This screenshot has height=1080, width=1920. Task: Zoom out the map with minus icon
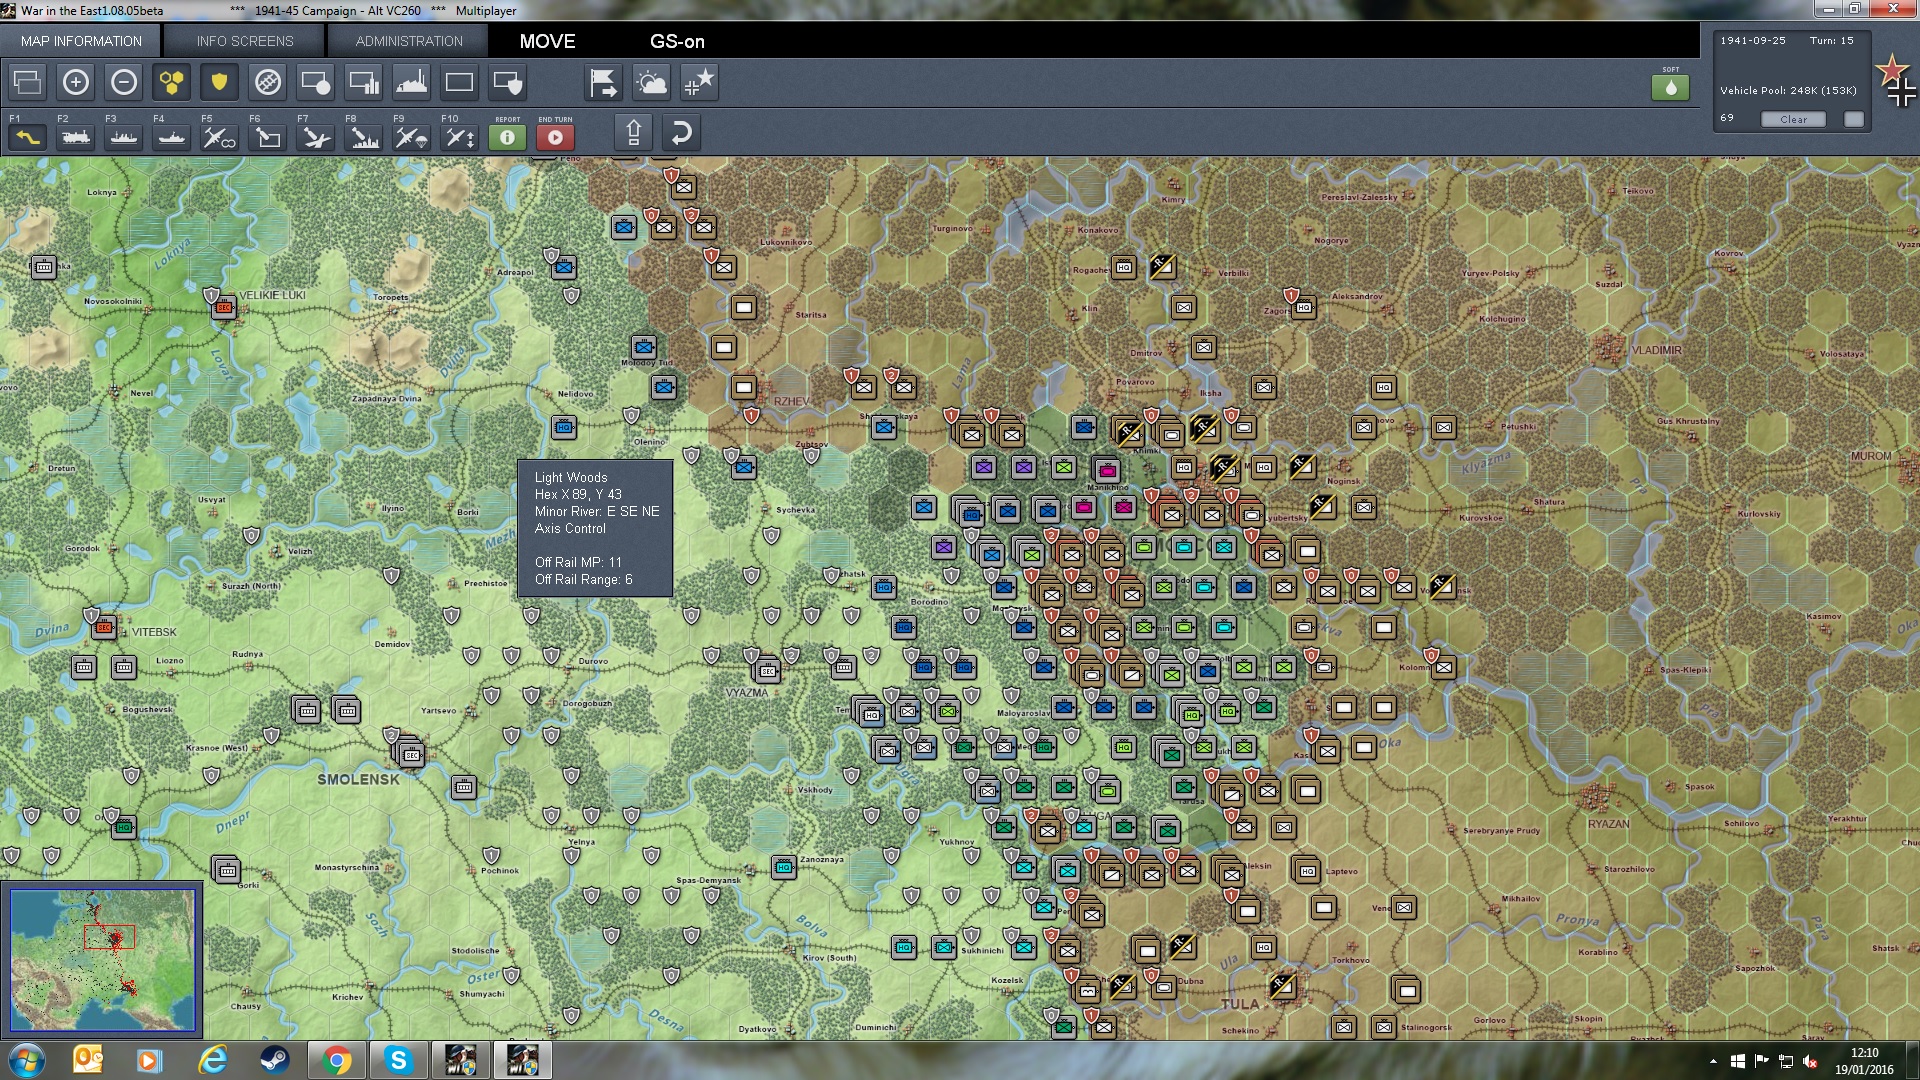pos(123,82)
